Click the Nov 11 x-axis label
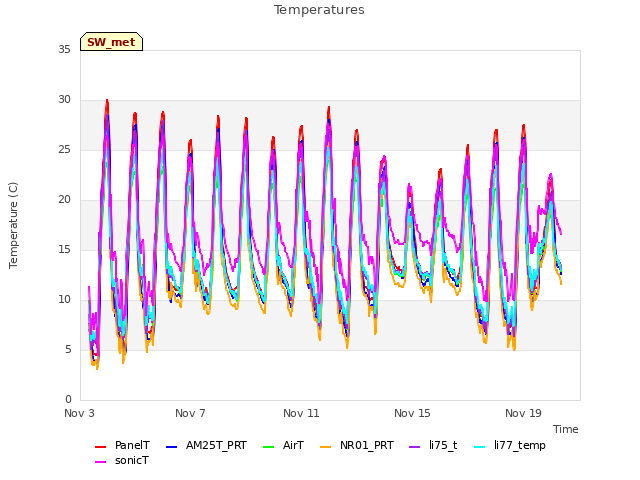The image size is (640, 480). 301,413
